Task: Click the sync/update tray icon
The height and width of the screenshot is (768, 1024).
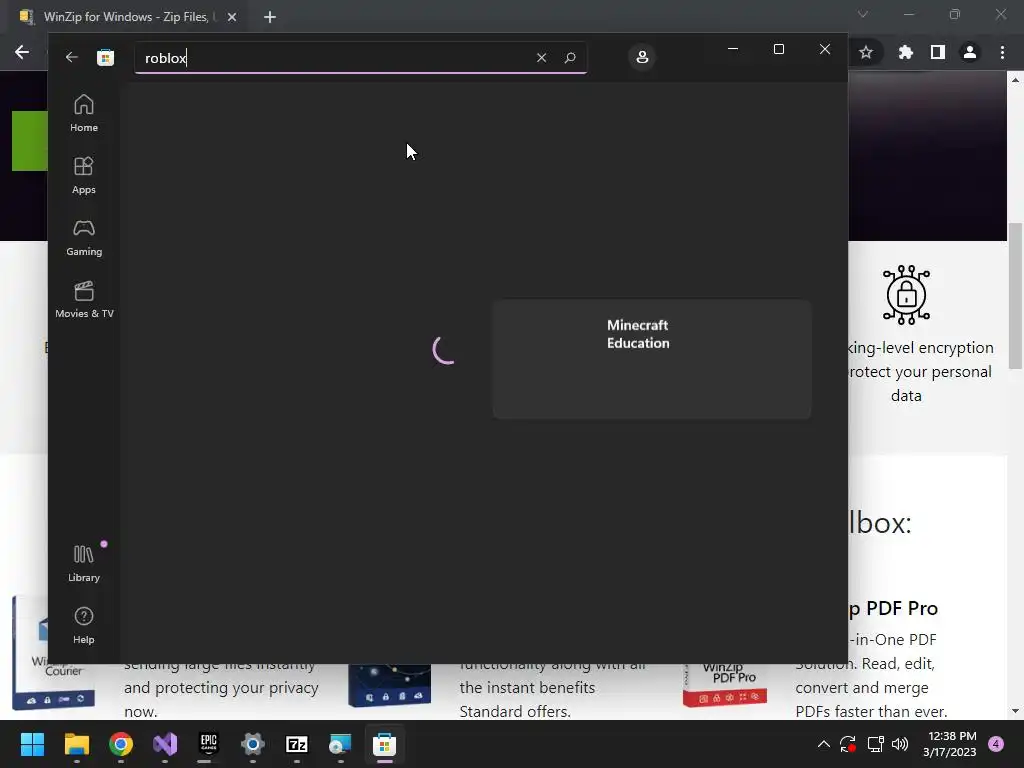Action: pyautogui.click(x=848, y=744)
